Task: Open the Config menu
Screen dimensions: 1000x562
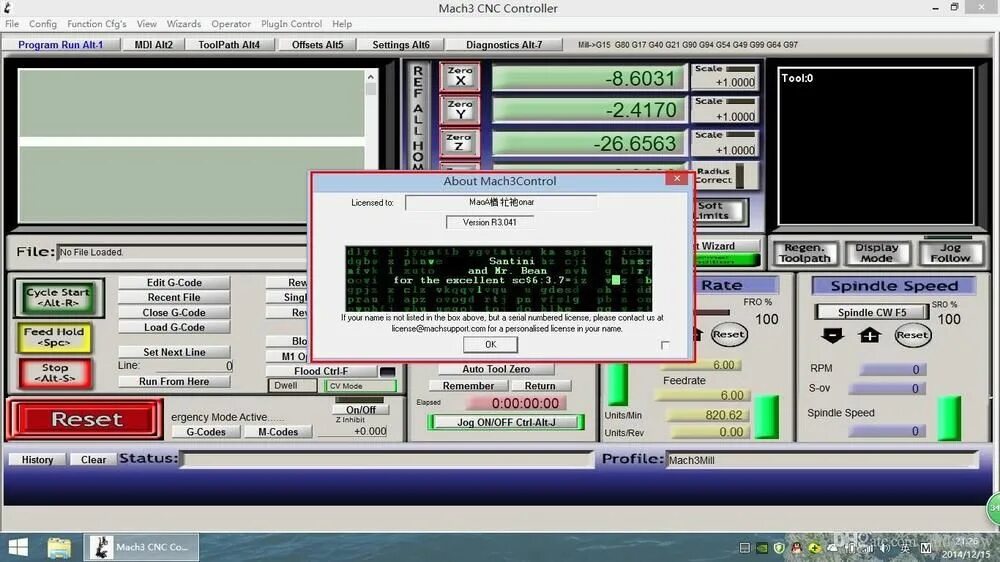Action: [x=43, y=24]
